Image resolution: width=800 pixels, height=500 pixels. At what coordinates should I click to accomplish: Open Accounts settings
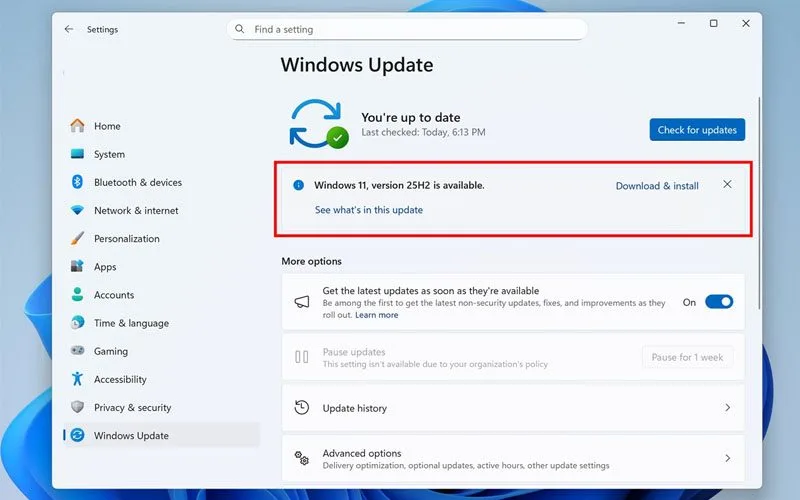click(x=162, y=295)
